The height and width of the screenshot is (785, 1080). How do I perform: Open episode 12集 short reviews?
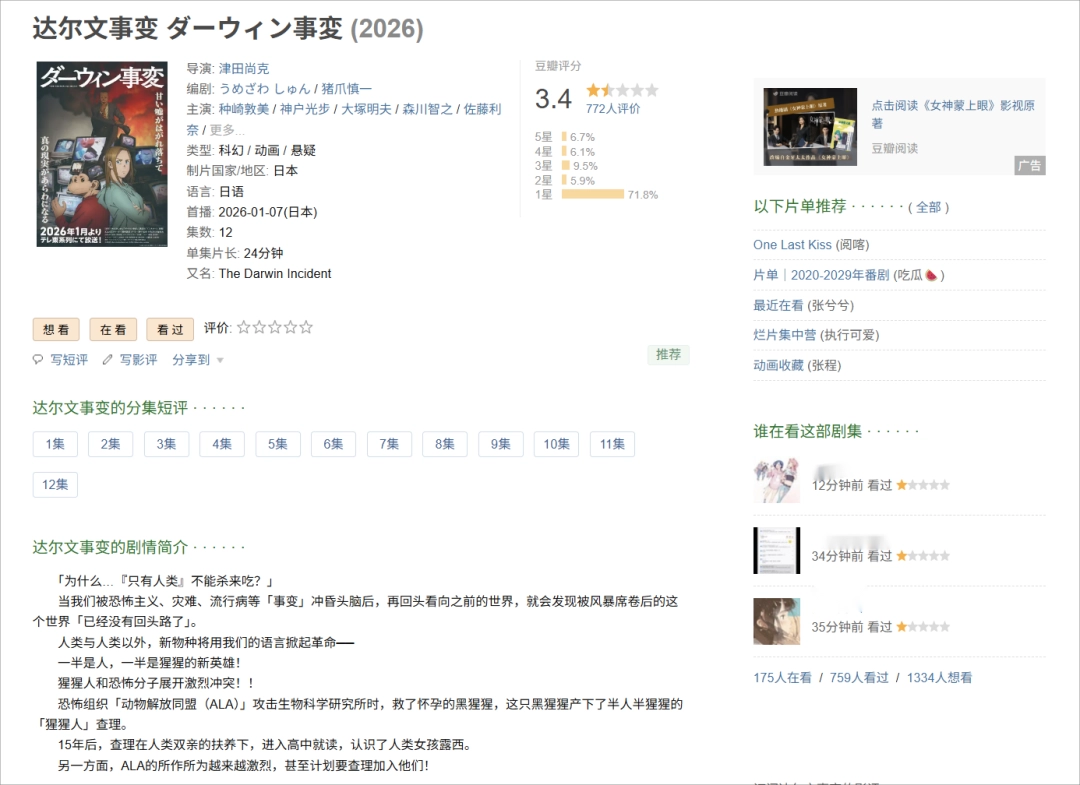[x=55, y=485]
